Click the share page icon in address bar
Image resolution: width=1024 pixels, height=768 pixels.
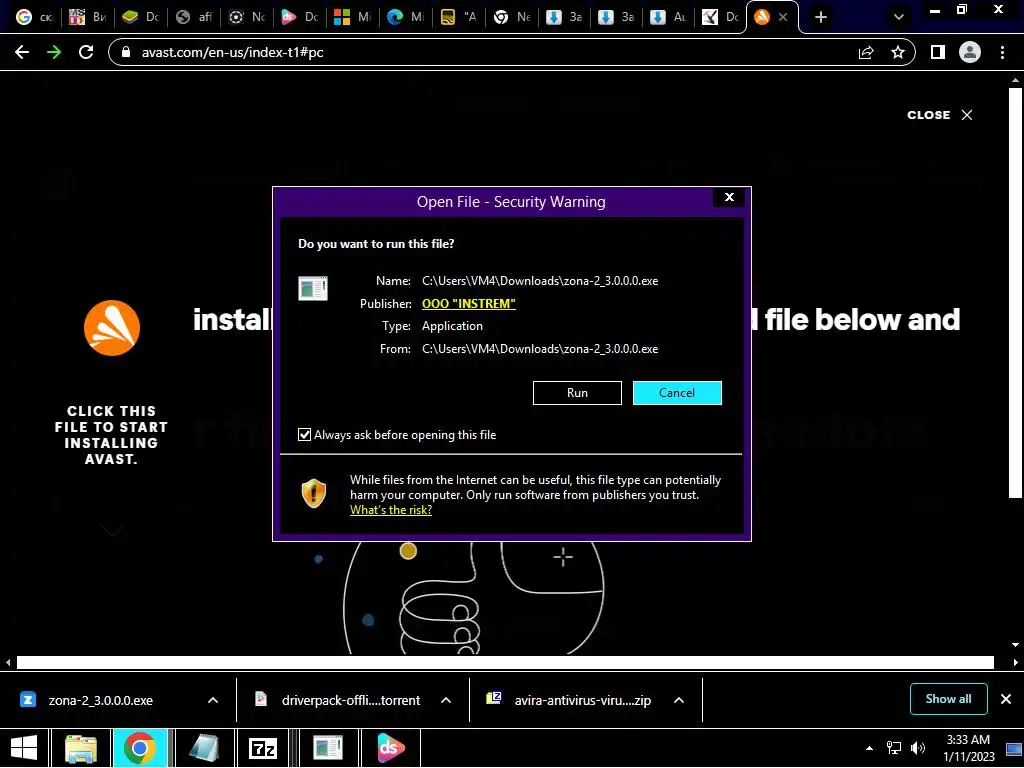866,52
